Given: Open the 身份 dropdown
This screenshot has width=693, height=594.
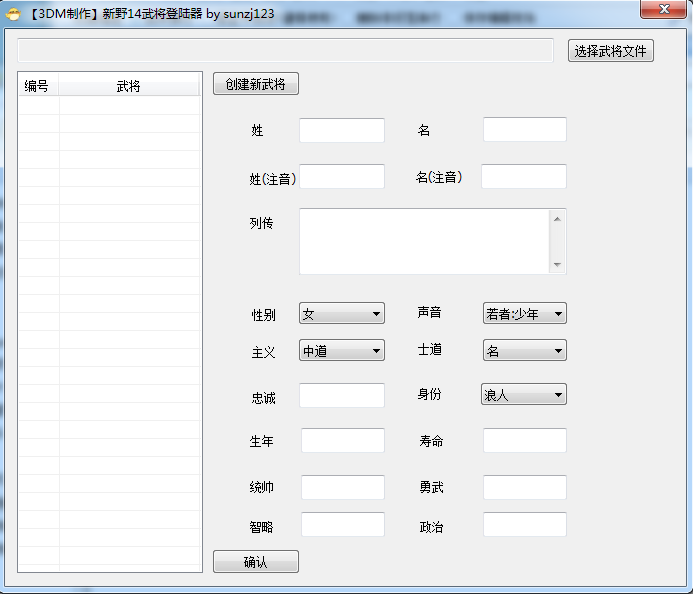Looking at the screenshot, I should point(523,395).
